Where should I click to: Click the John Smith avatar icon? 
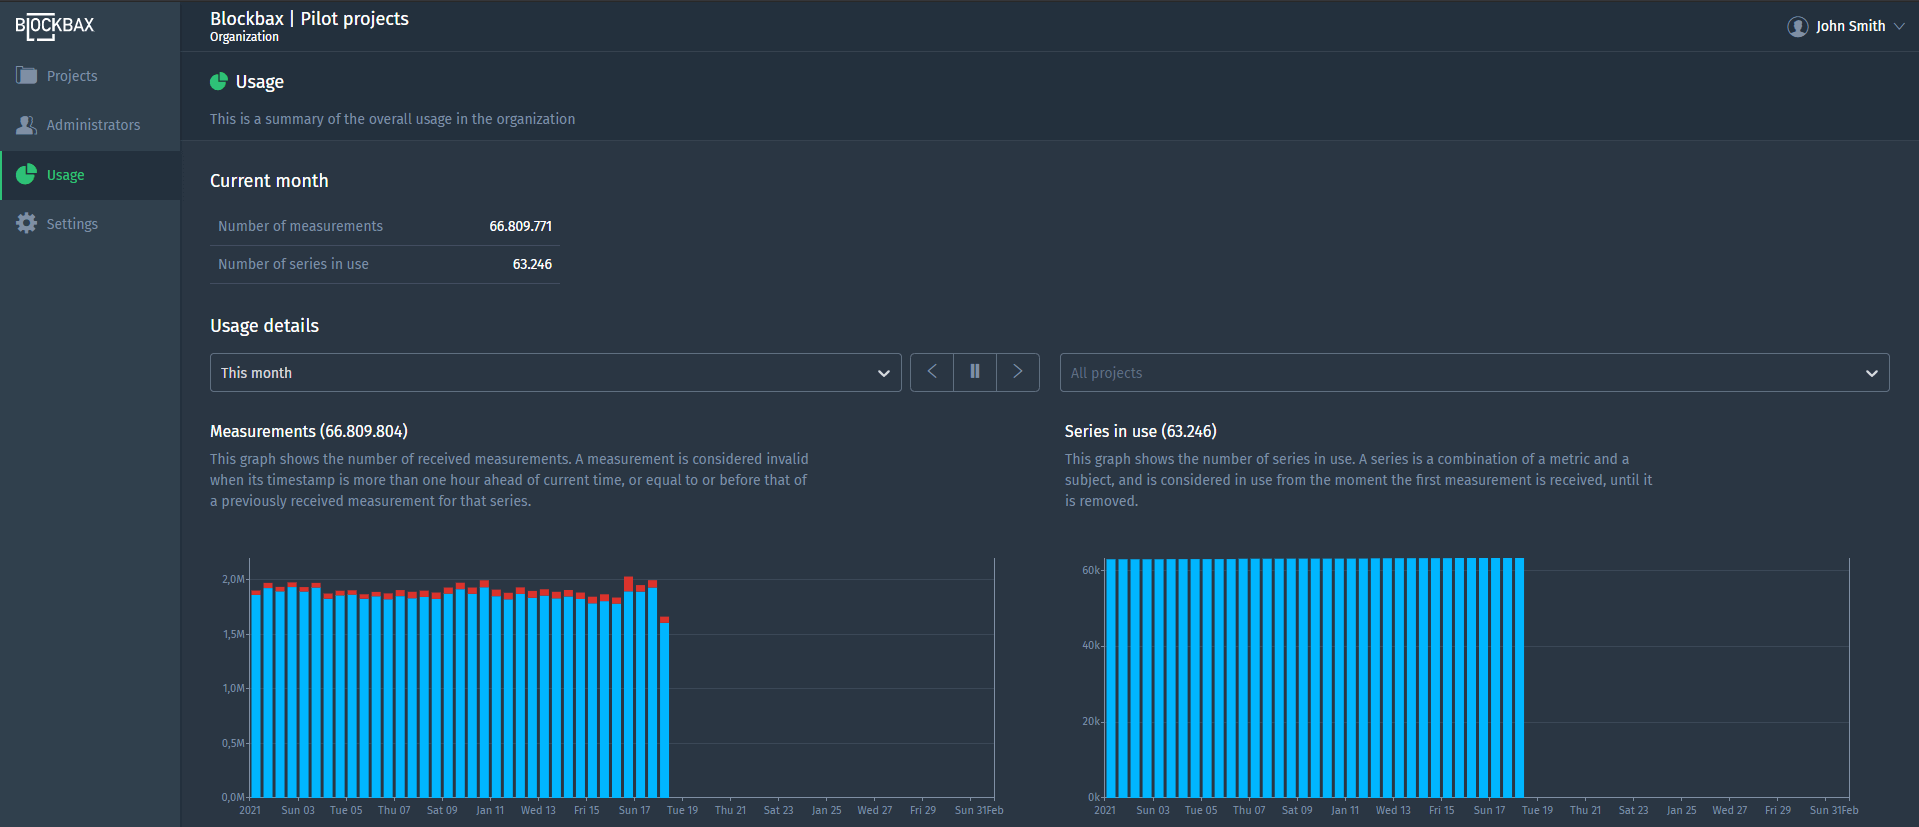pyautogui.click(x=1797, y=26)
